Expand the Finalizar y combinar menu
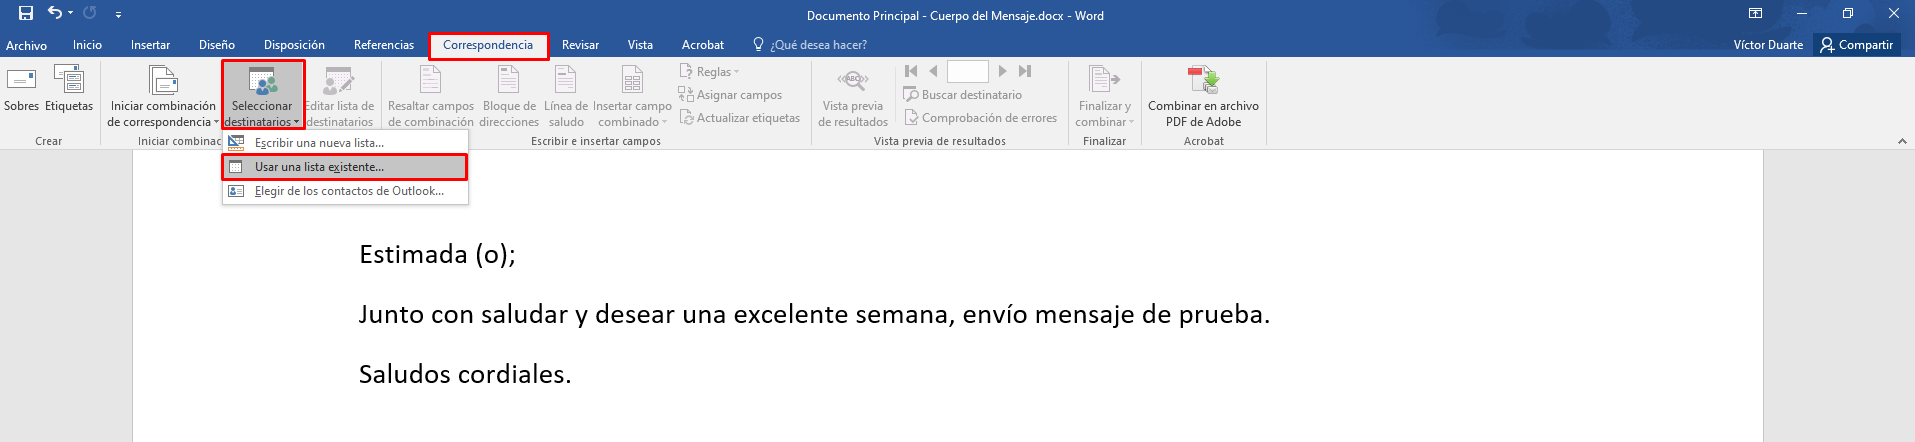The height and width of the screenshot is (442, 1915). tap(1104, 96)
